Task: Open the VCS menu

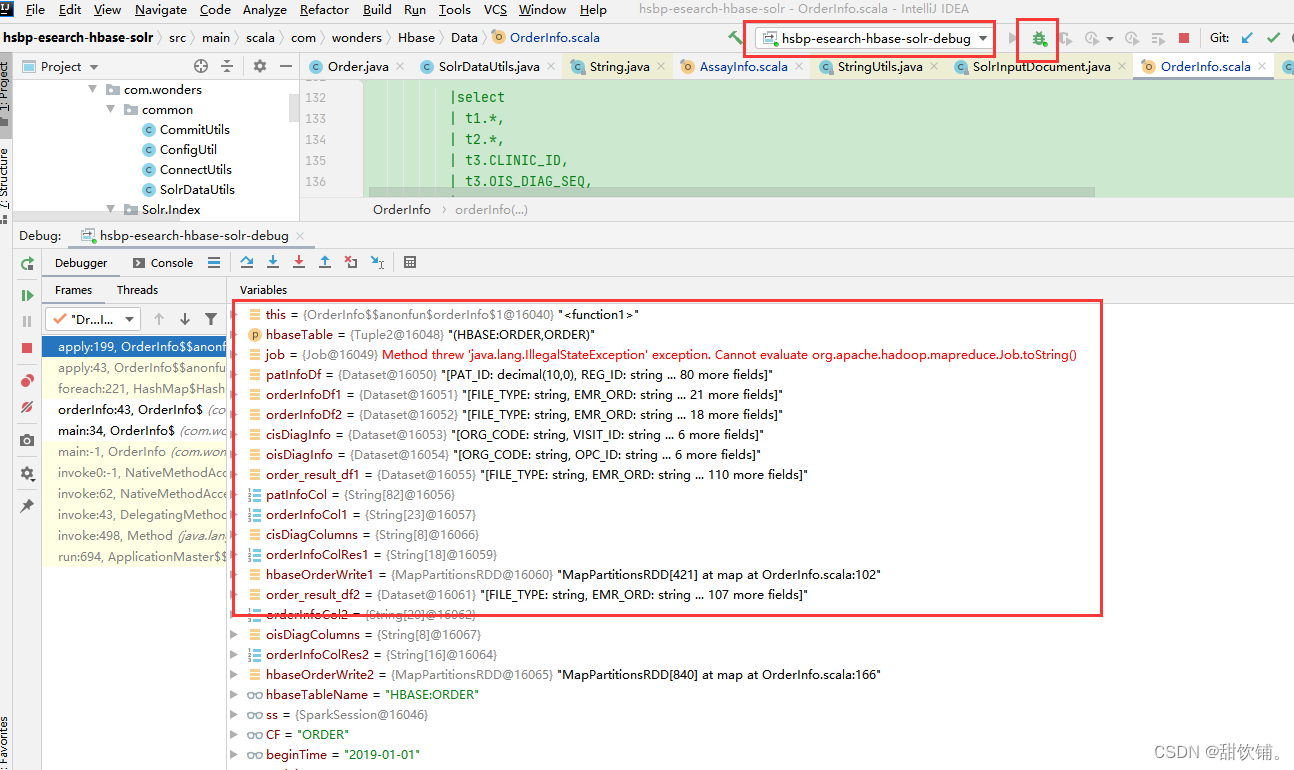Action: click(495, 9)
